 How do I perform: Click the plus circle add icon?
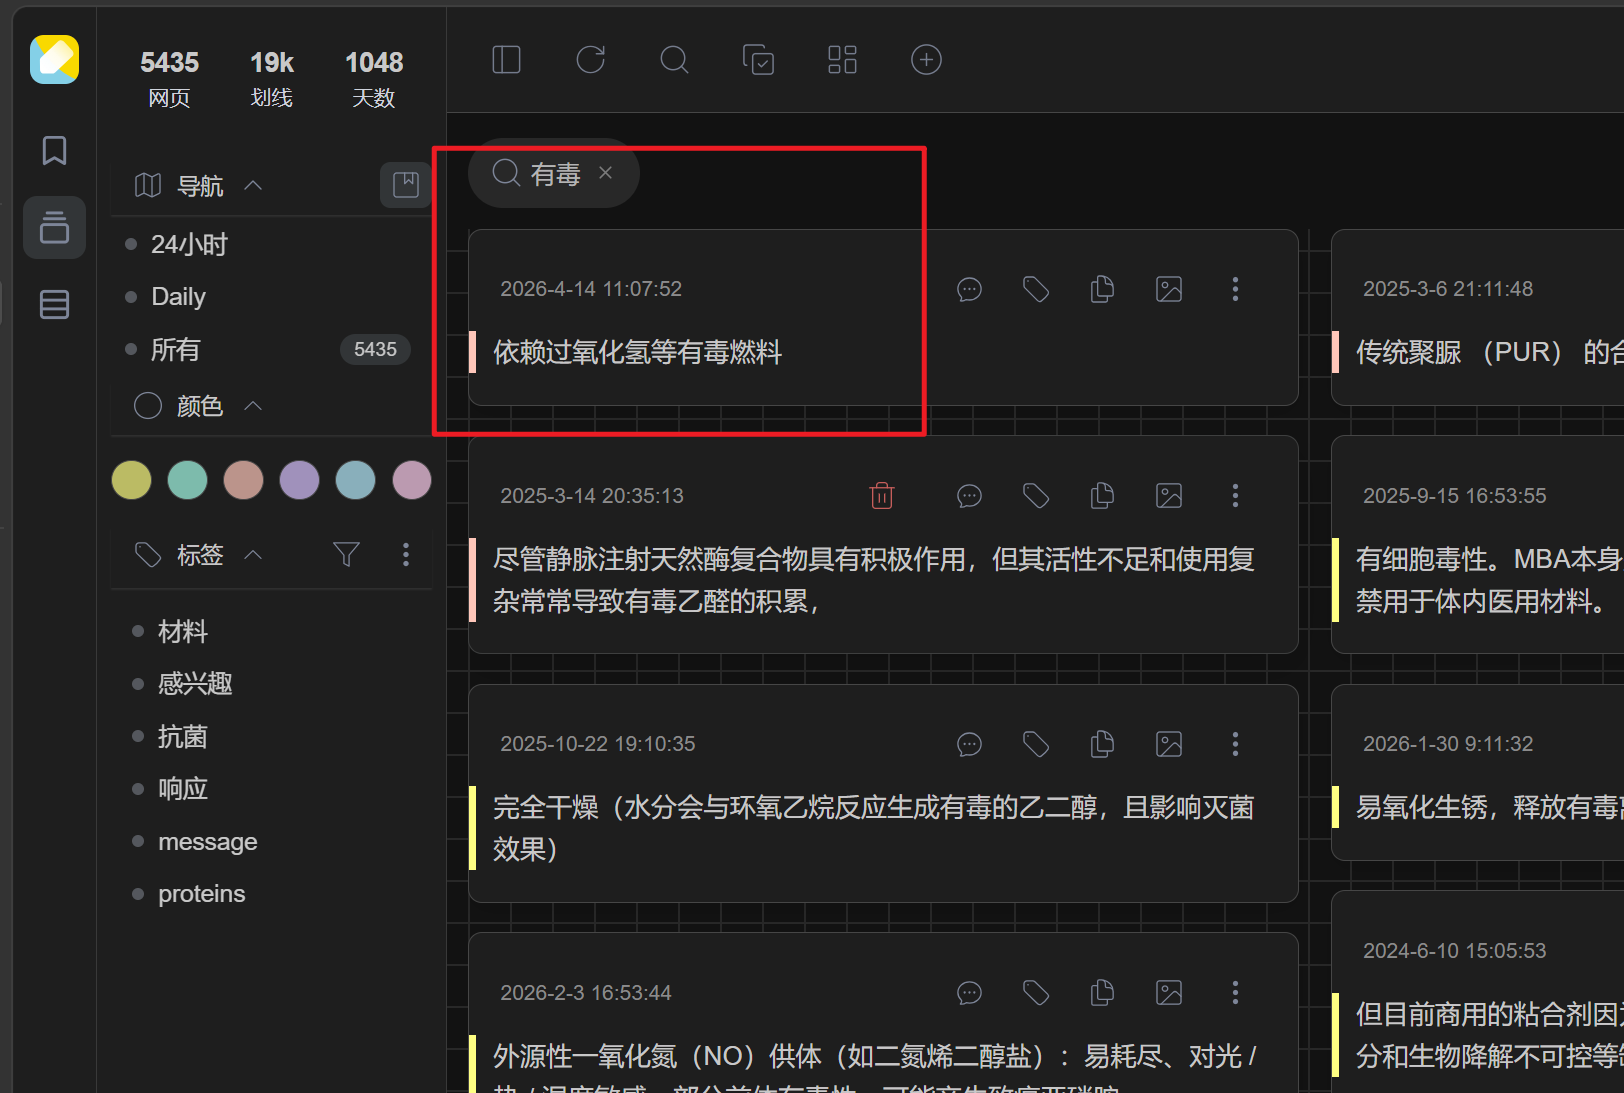[926, 60]
